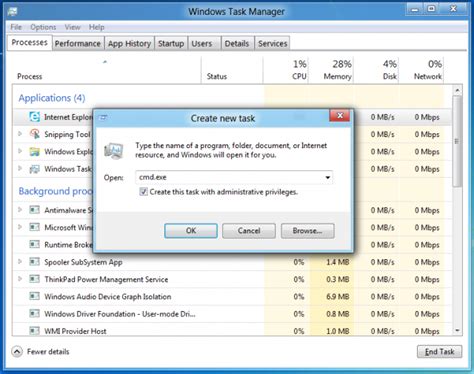Switch to the Details tab

[x=237, y=44]
